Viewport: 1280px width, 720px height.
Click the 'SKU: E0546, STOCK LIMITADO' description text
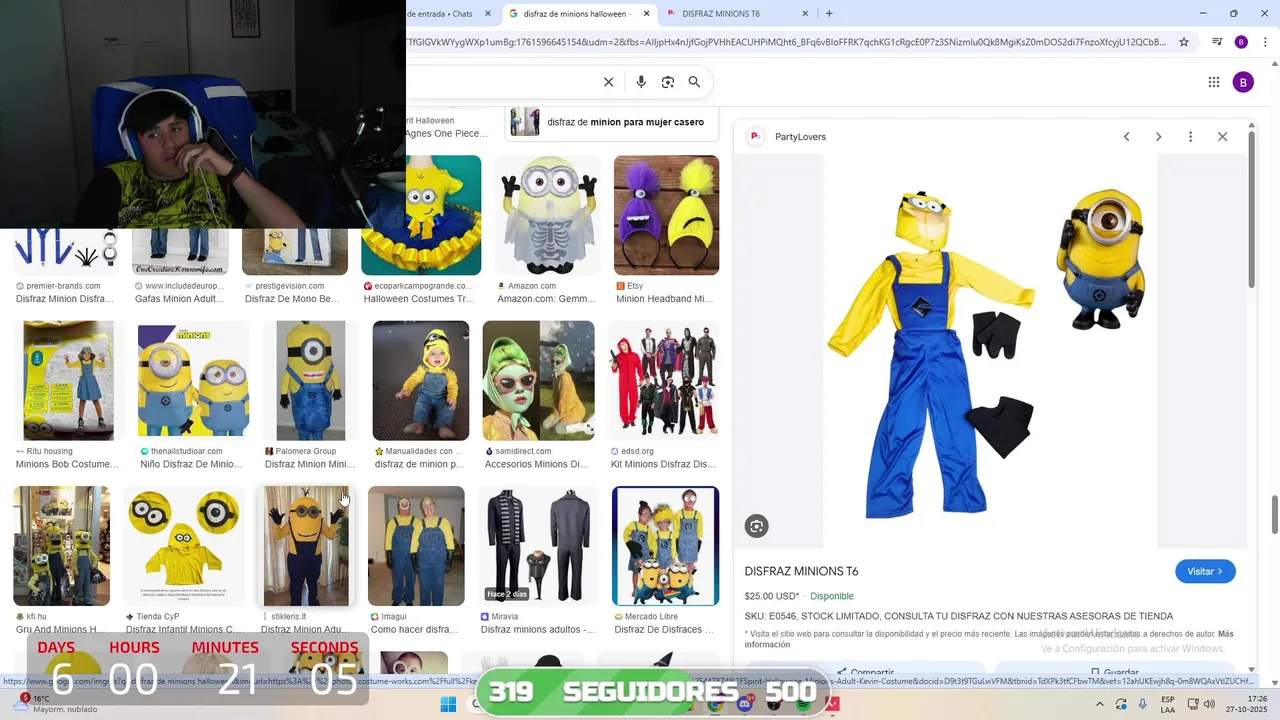tap(959, 616)
